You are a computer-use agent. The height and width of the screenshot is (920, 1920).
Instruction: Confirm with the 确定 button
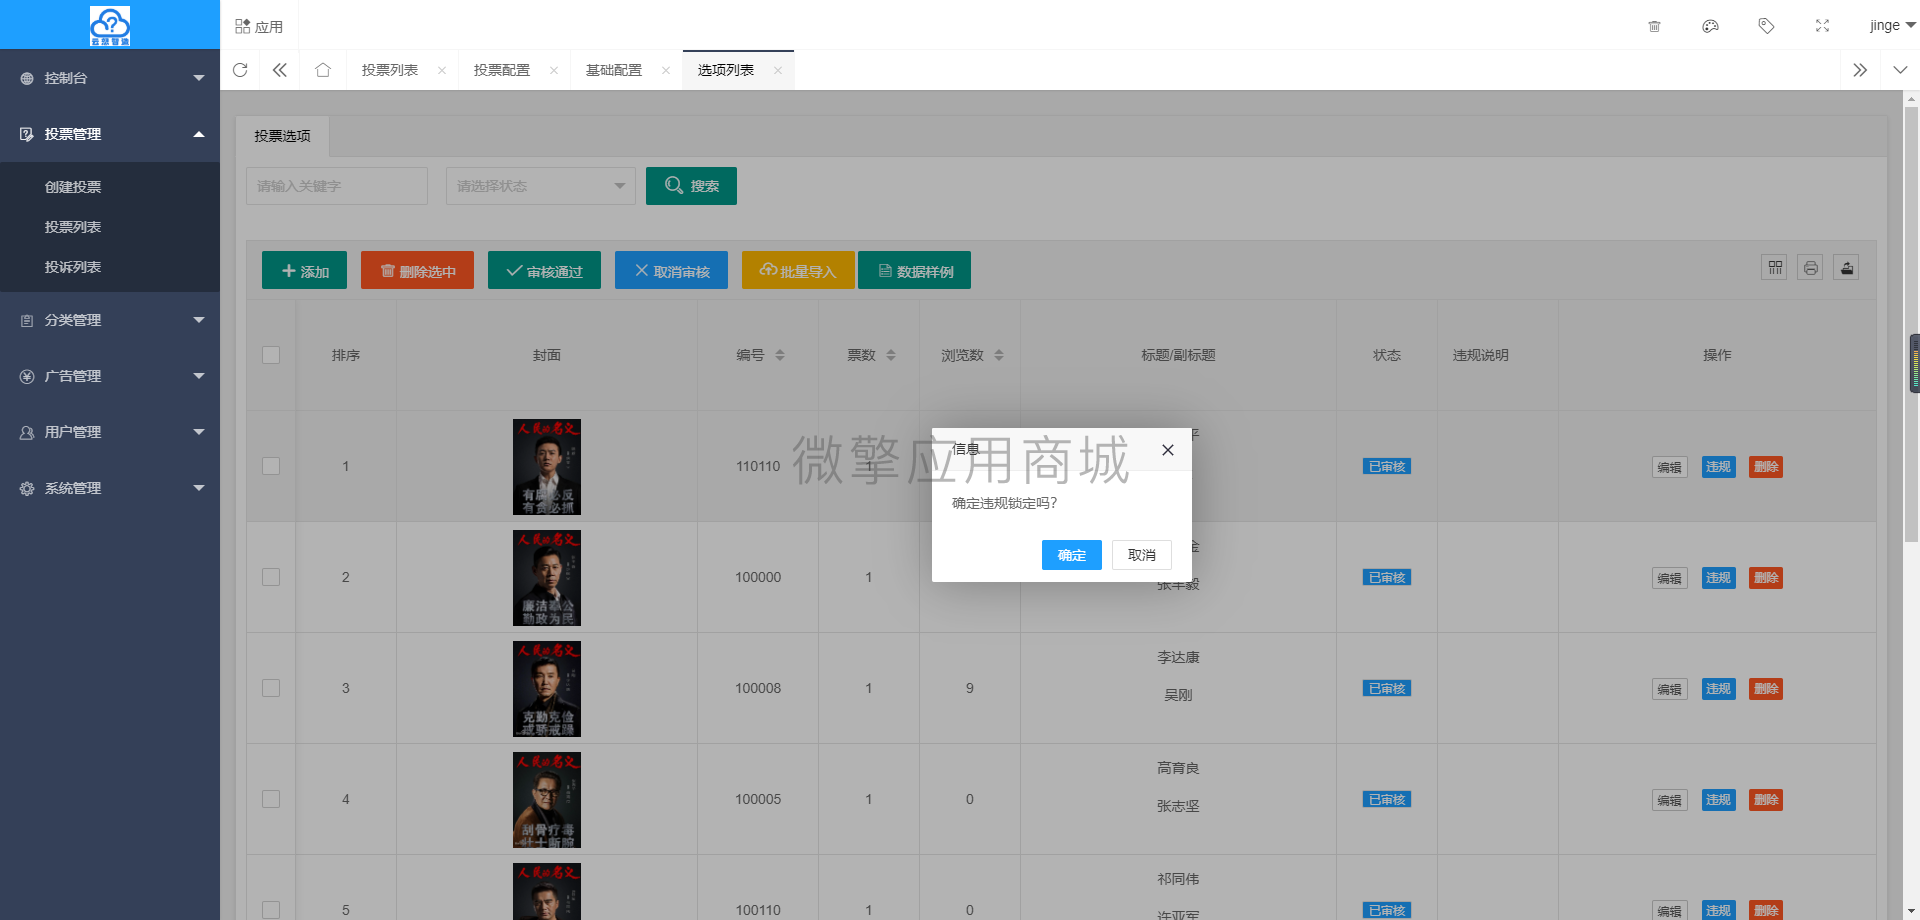click(x=1072, y=555)
